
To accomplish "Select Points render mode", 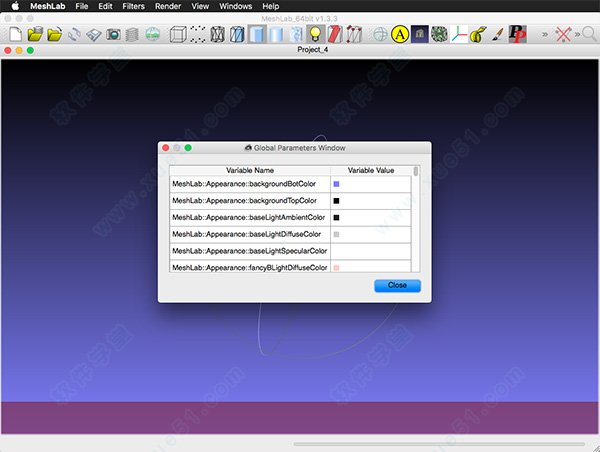I will [197, 34].
